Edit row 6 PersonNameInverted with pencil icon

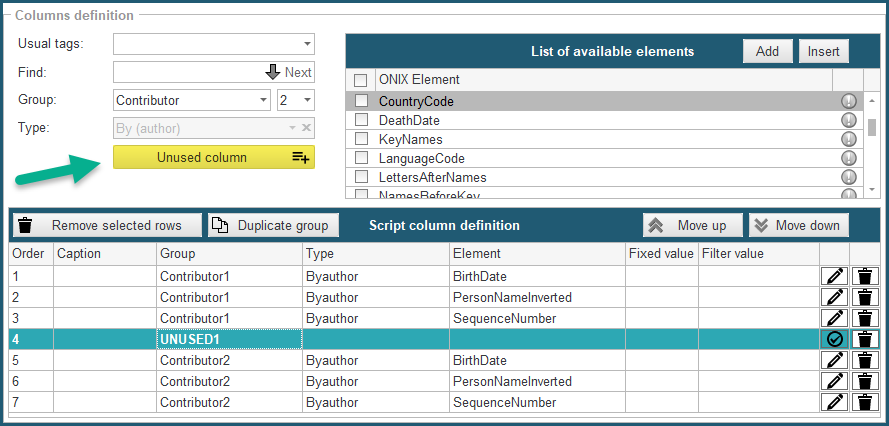pos(835,381)
